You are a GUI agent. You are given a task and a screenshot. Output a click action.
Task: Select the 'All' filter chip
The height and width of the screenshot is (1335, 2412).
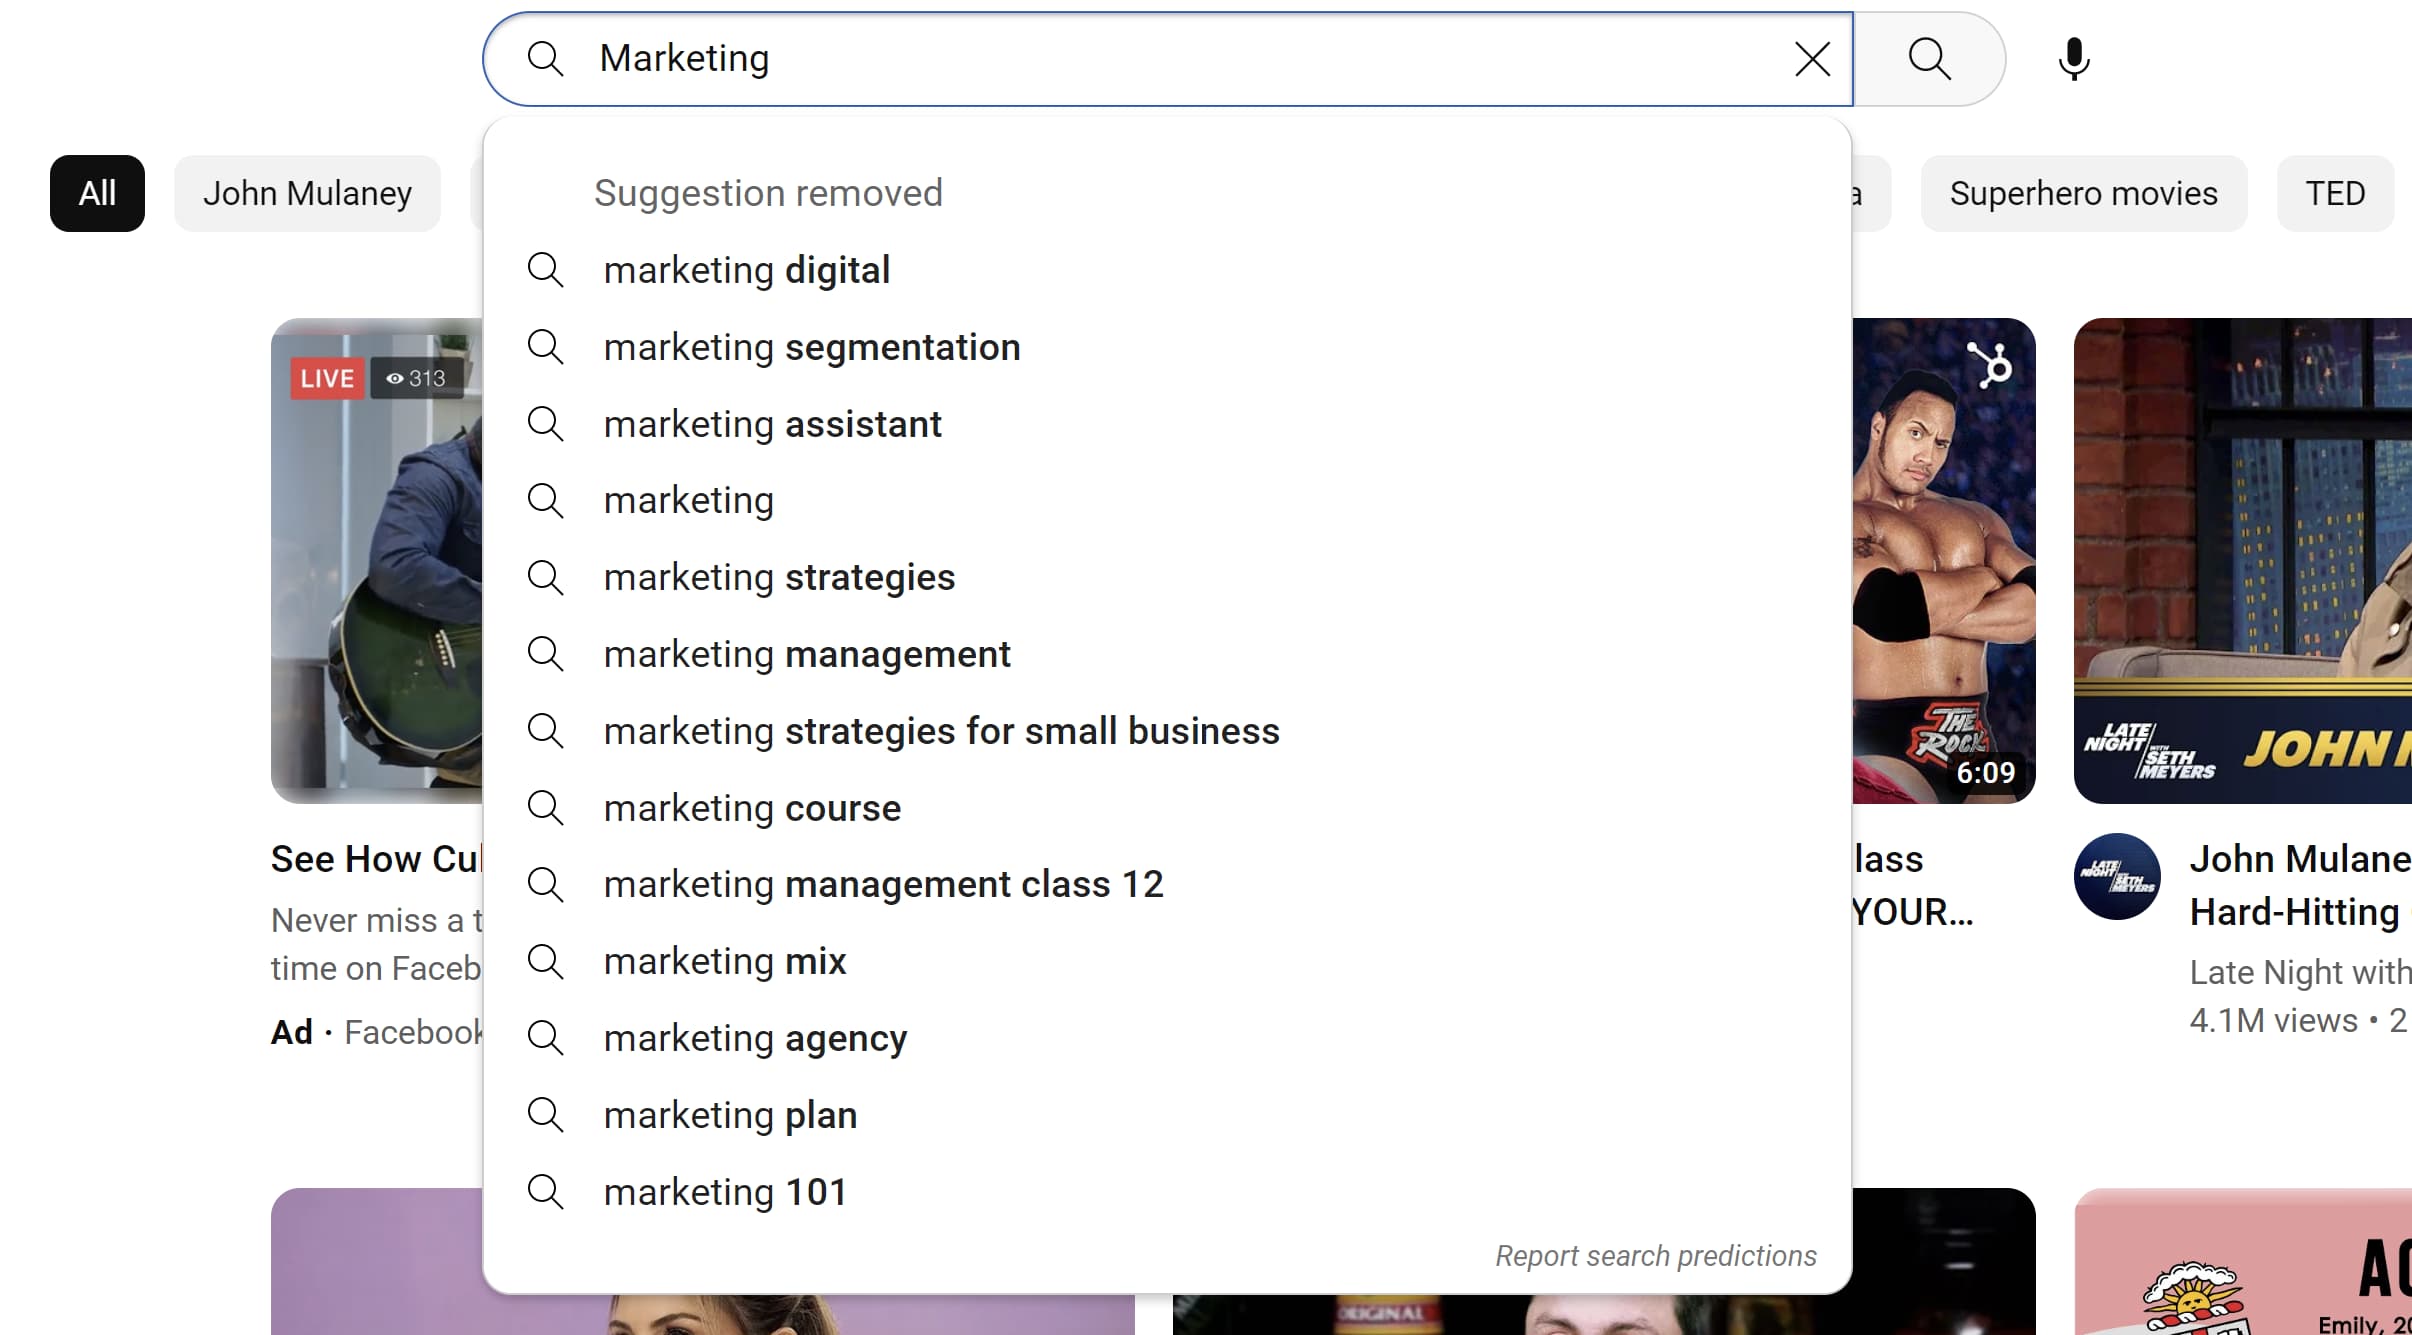coord(97,193)
